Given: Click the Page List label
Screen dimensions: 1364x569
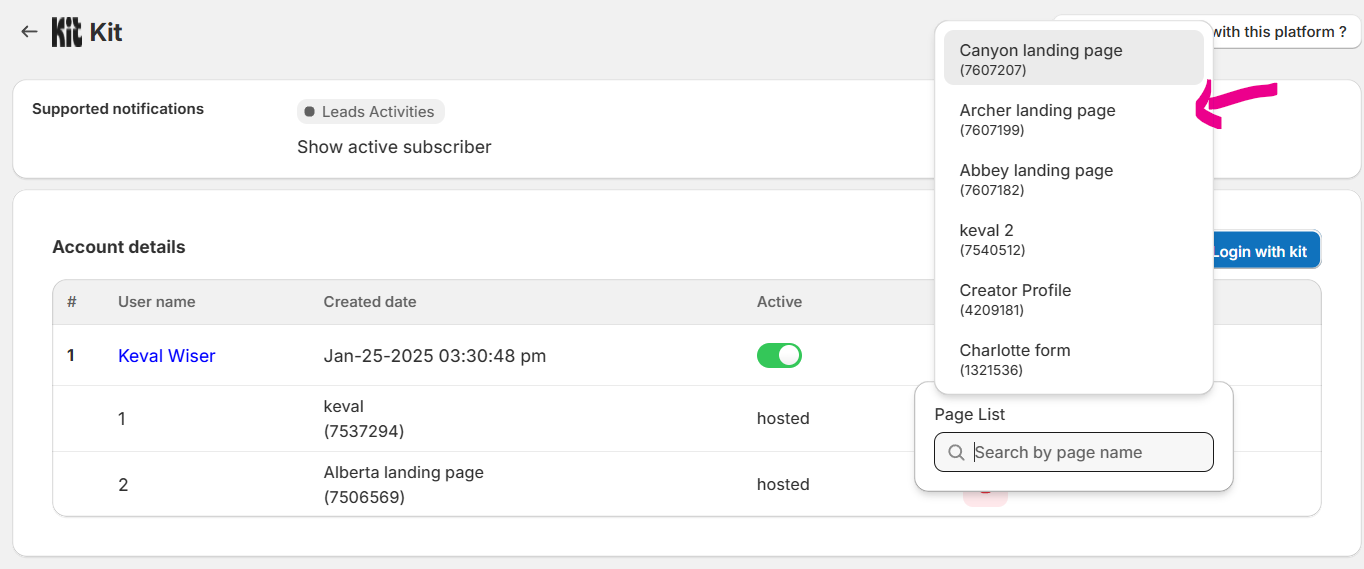Looking at the screenshot, I should pos(970,414).
